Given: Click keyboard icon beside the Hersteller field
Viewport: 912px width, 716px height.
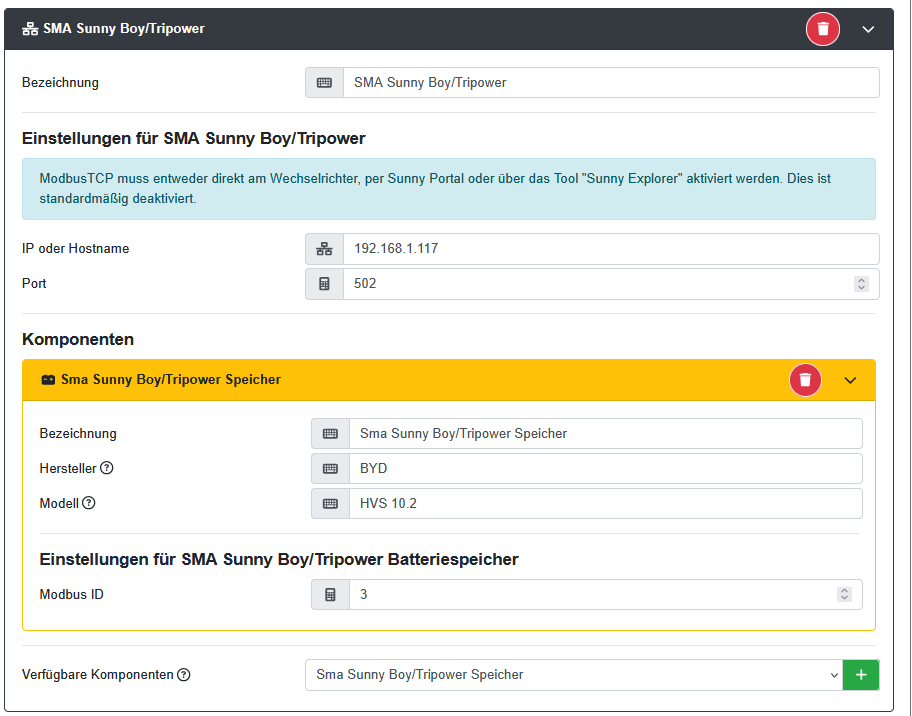Looking at the screenshot, I should (x=330, y=469).
